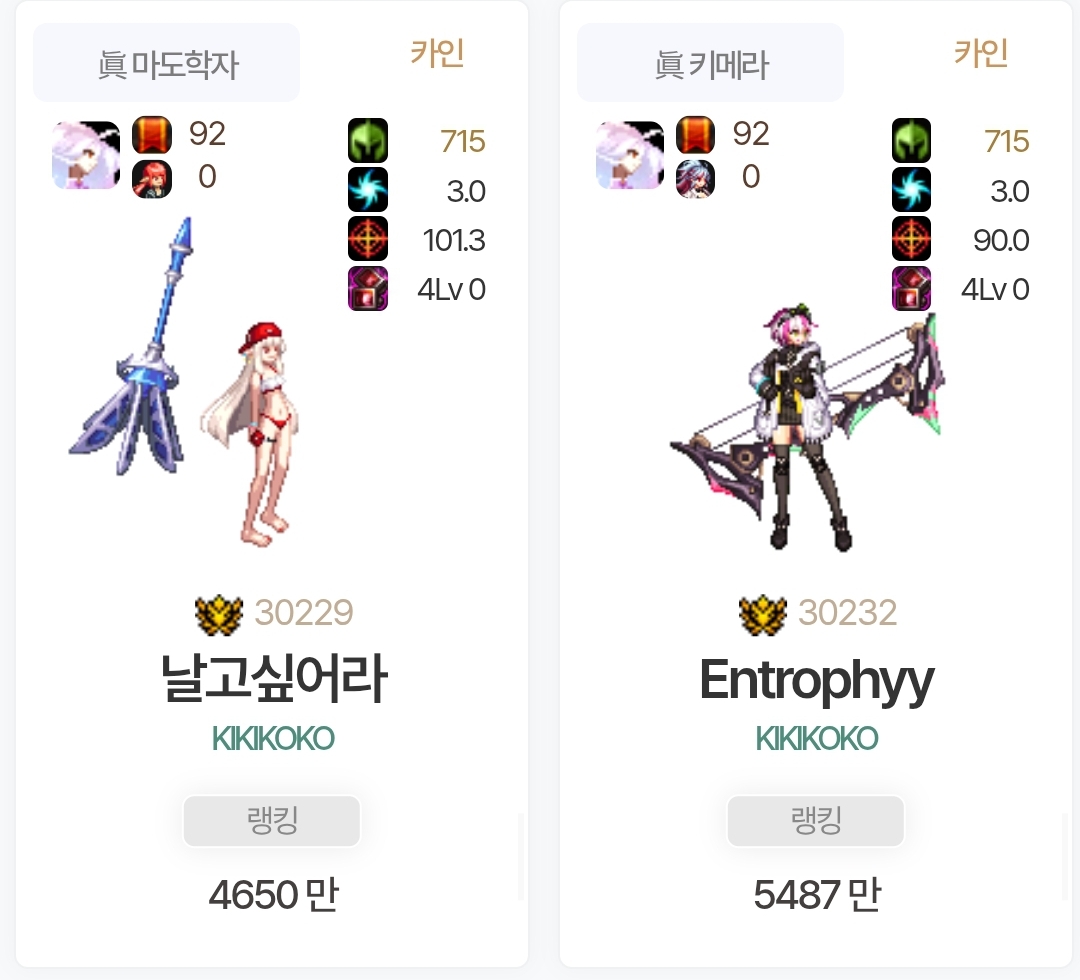
Task: Open the KIKIKOKO link under Entrophyy
Action: [817, 739]
